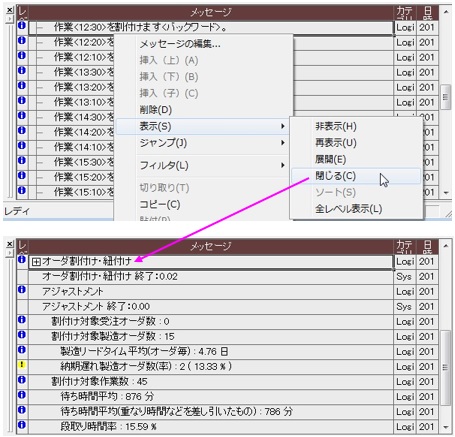The width and height of the screenshot is (455, 437).
Task: Click the upper pane vertical scrollbar thumb
Action: (x=446, y=97)
